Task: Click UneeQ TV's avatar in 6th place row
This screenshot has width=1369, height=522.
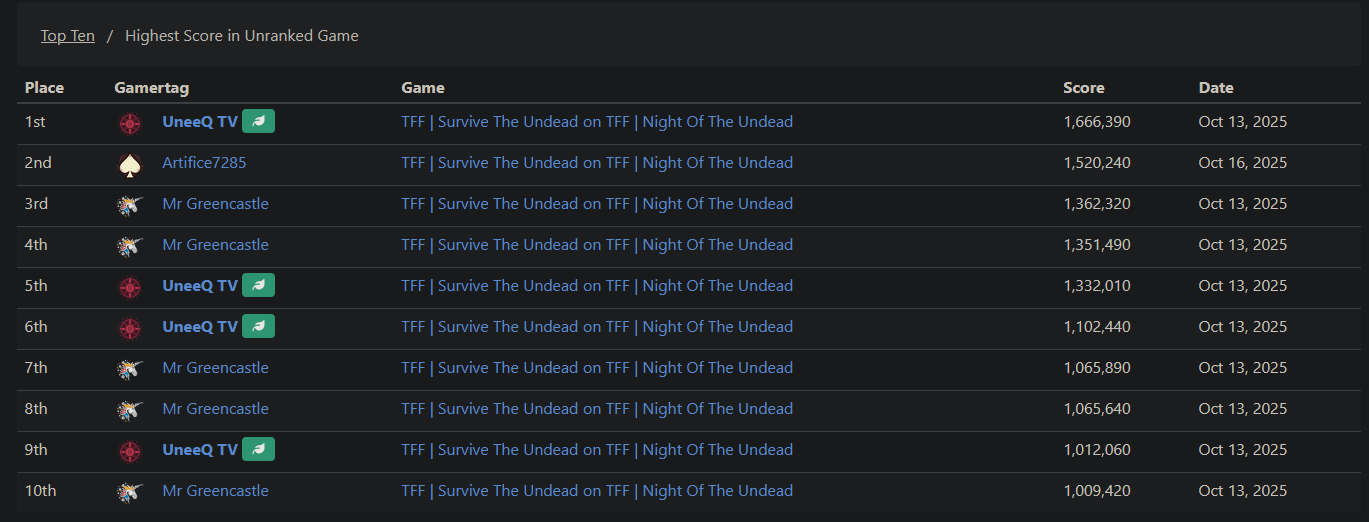Action: 129,327
